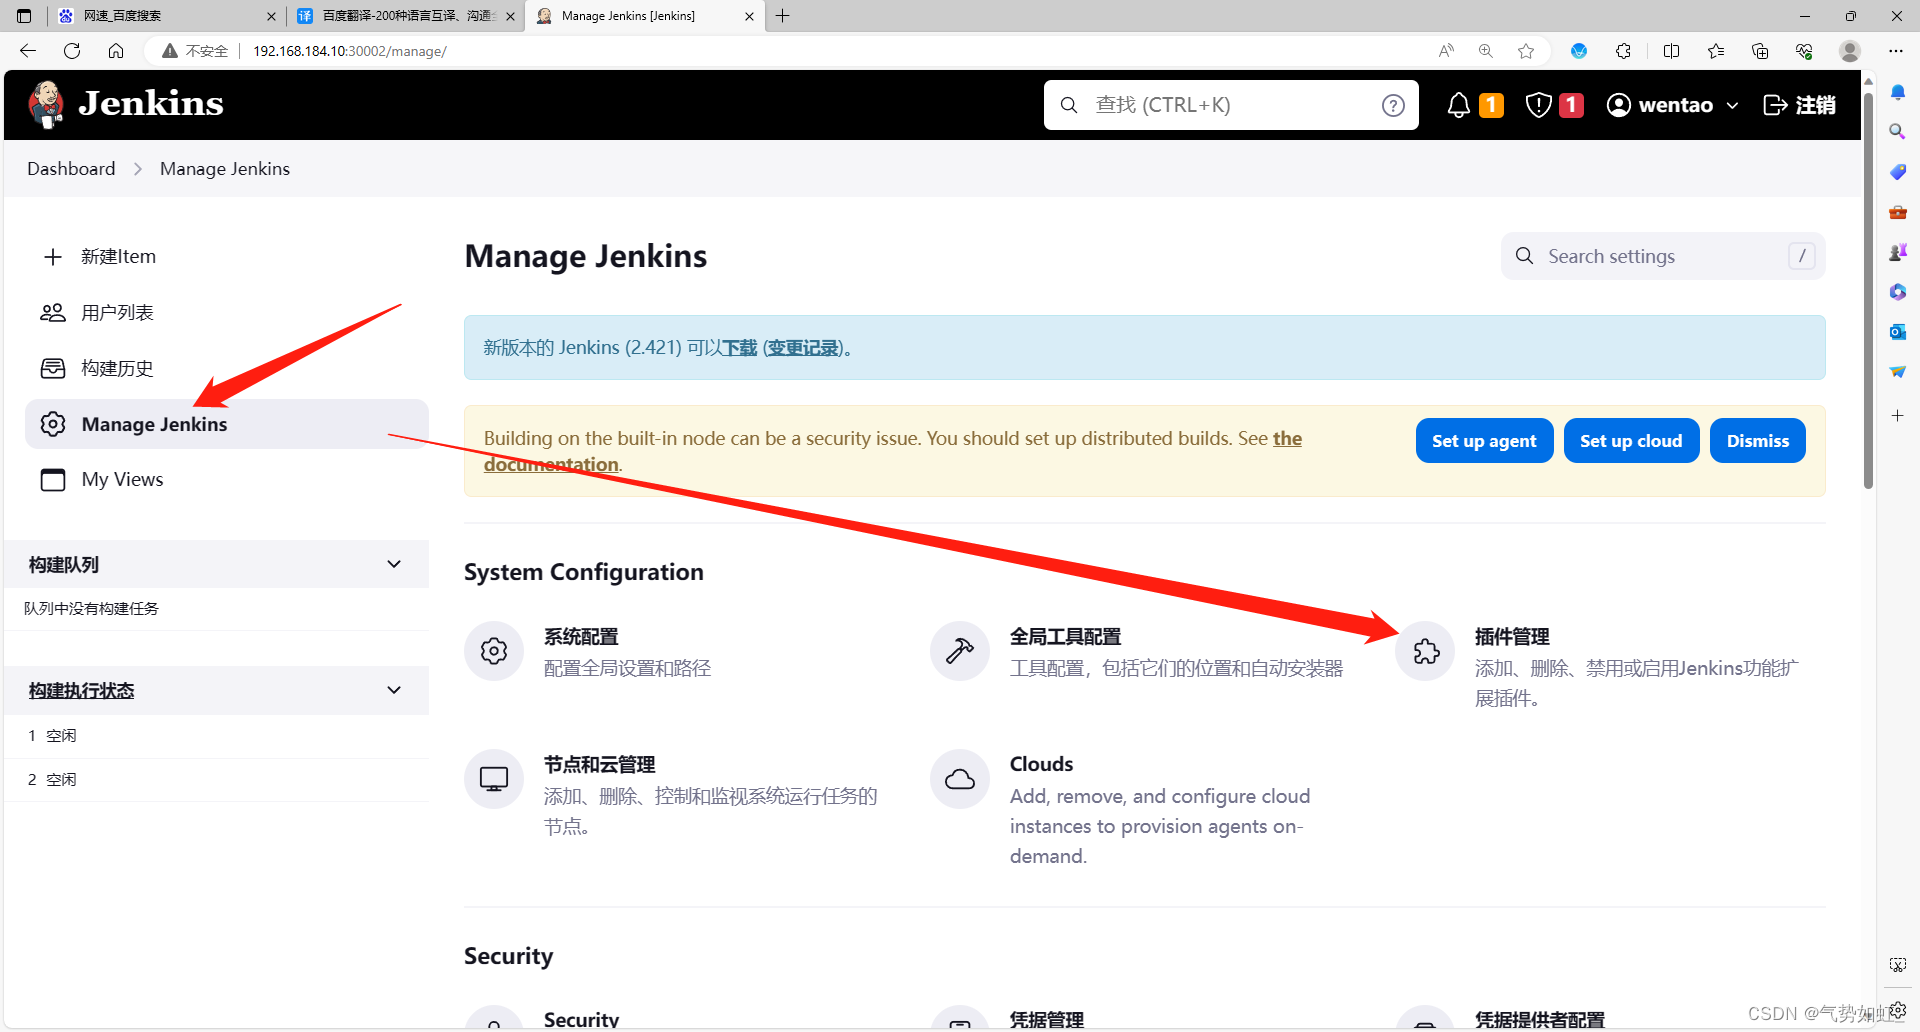Expand the Dashboard breadcrumb separator menu
Image resolution: width=1920 pixels, height=1032 pixels.
(x=138, y=169)
